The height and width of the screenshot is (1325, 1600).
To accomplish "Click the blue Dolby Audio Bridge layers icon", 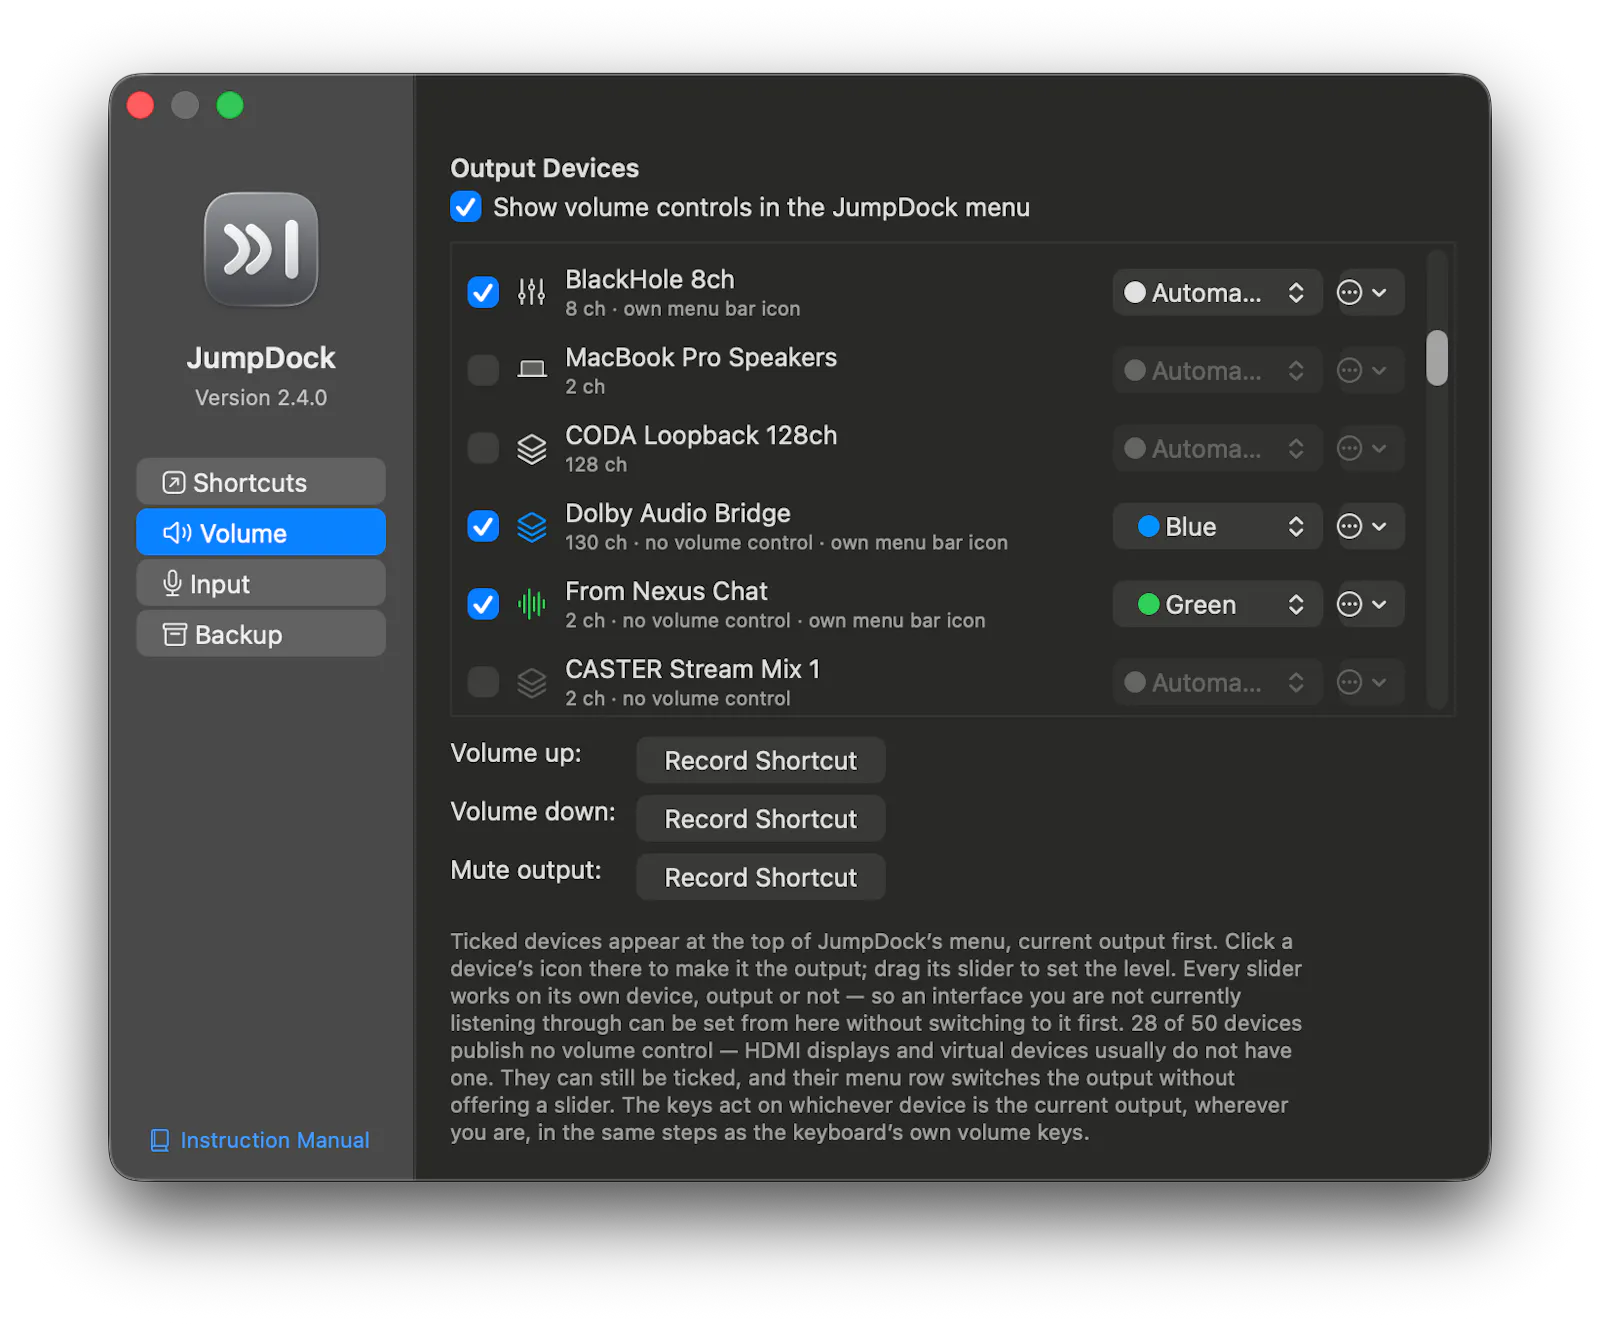I will (532, 526).
